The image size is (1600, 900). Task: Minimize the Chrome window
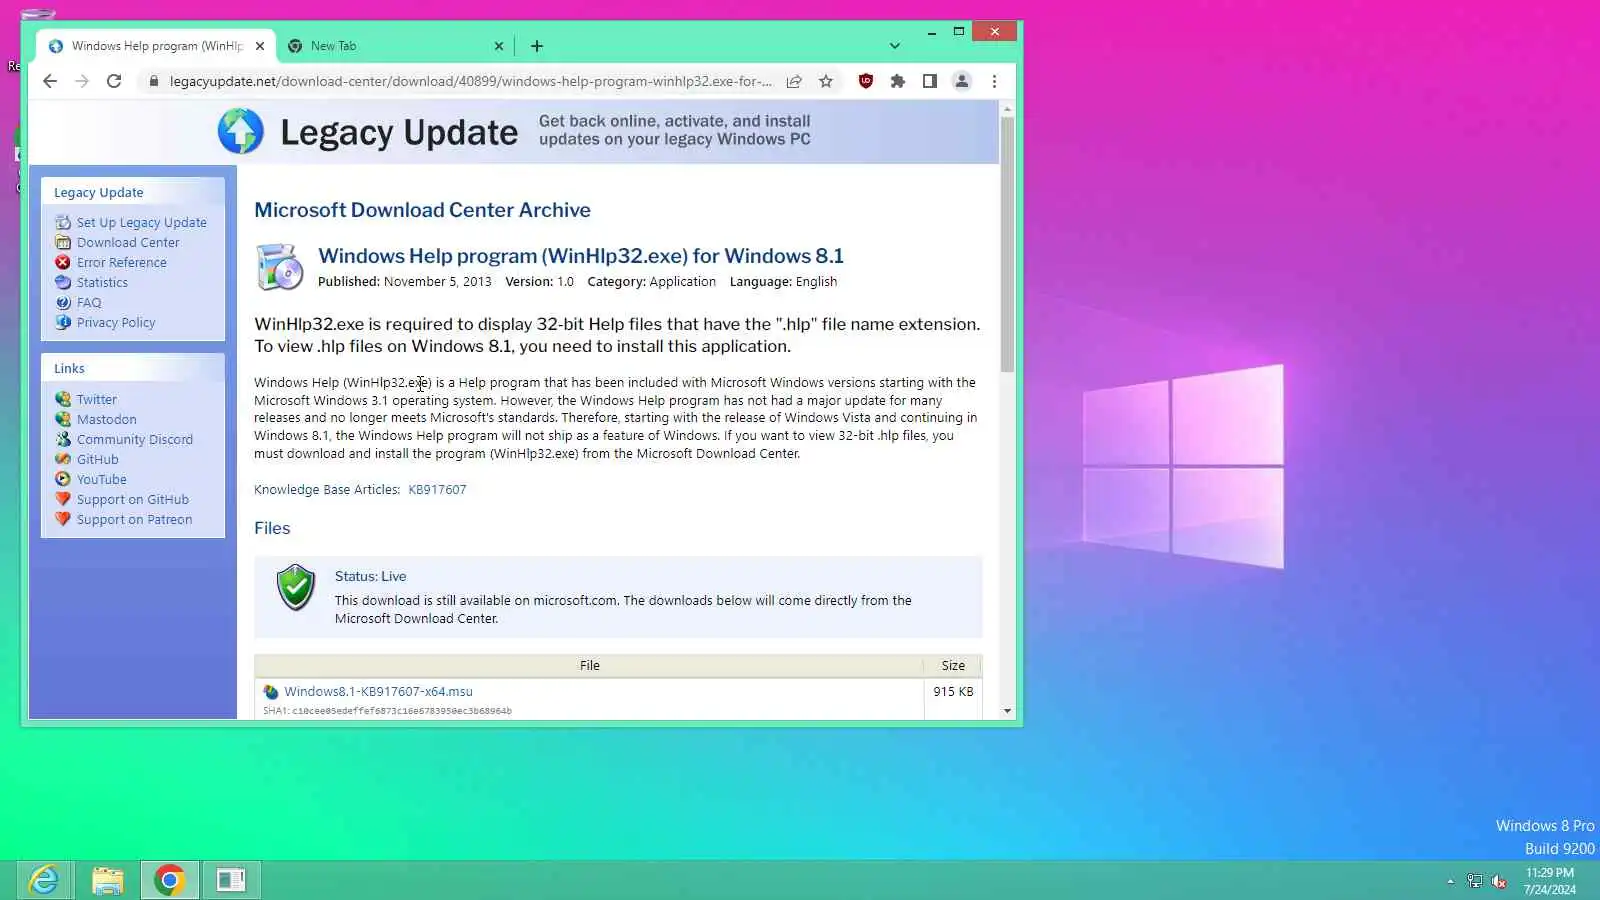coord(931,32)
